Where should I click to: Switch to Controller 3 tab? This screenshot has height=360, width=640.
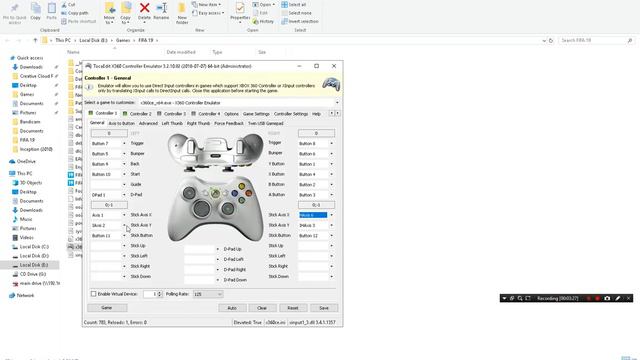(171, 114)
